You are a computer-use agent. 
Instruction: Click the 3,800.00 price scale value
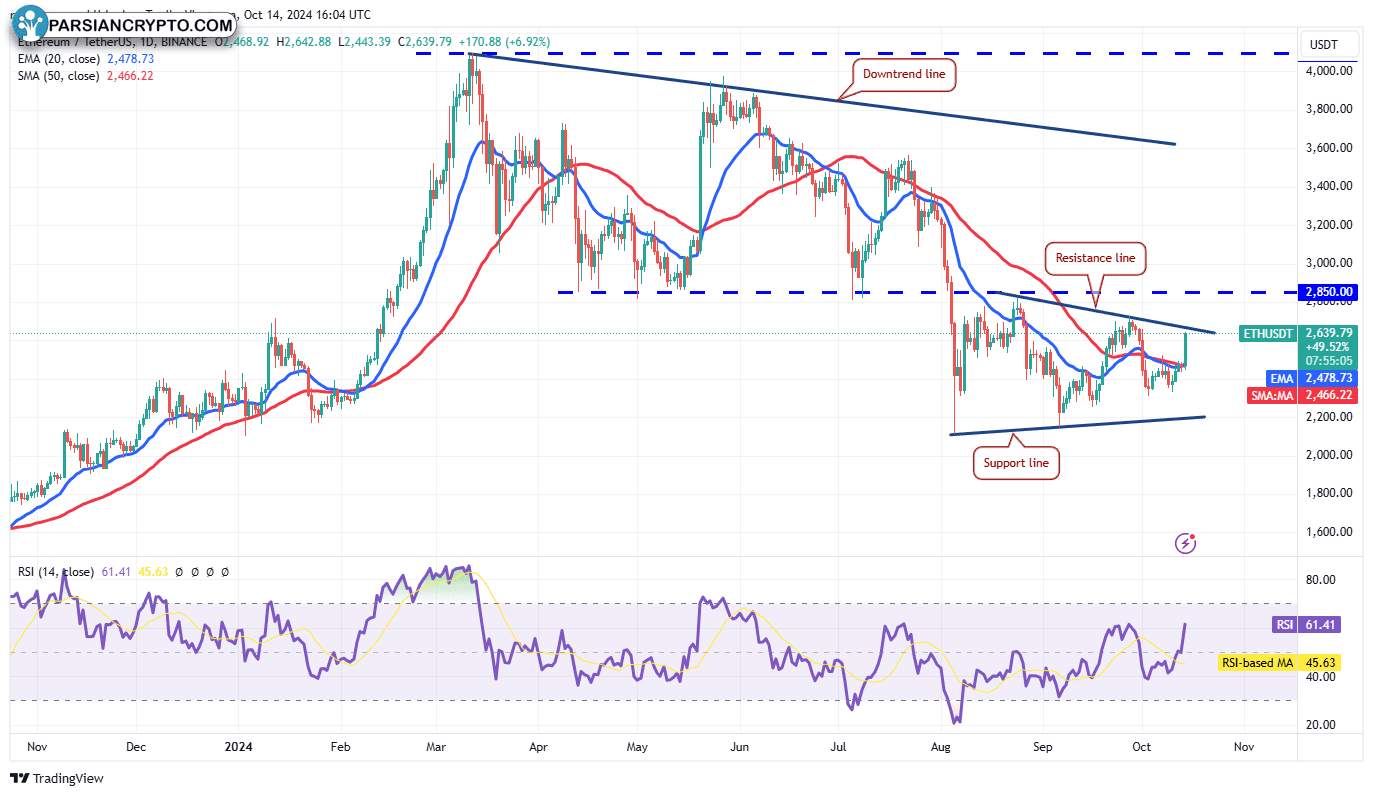(x=1328, y=109)
